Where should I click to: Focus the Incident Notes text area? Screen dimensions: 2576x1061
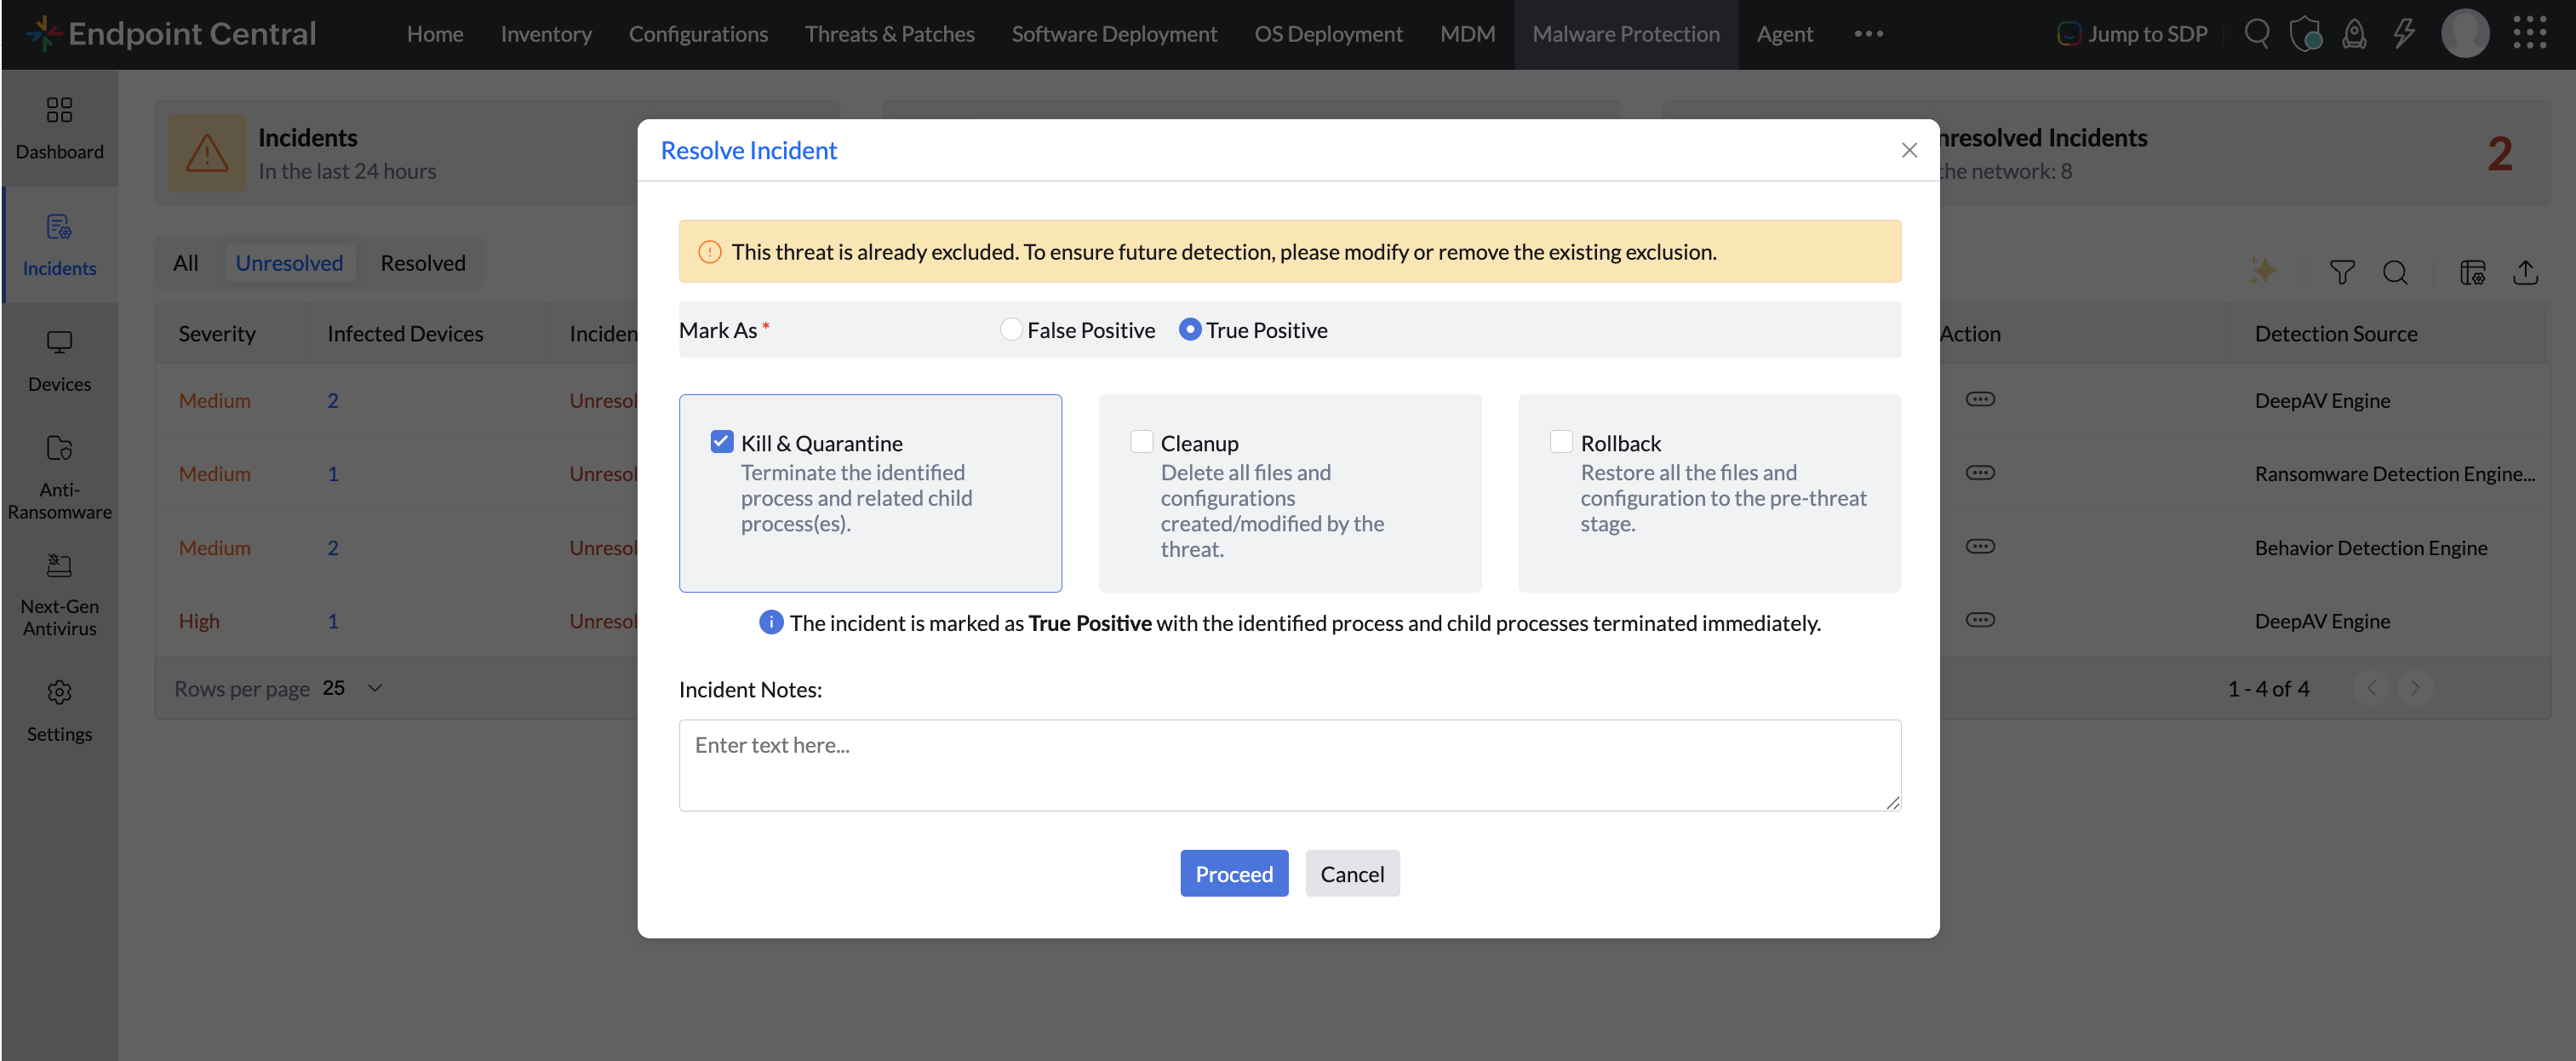(1290, 765)
